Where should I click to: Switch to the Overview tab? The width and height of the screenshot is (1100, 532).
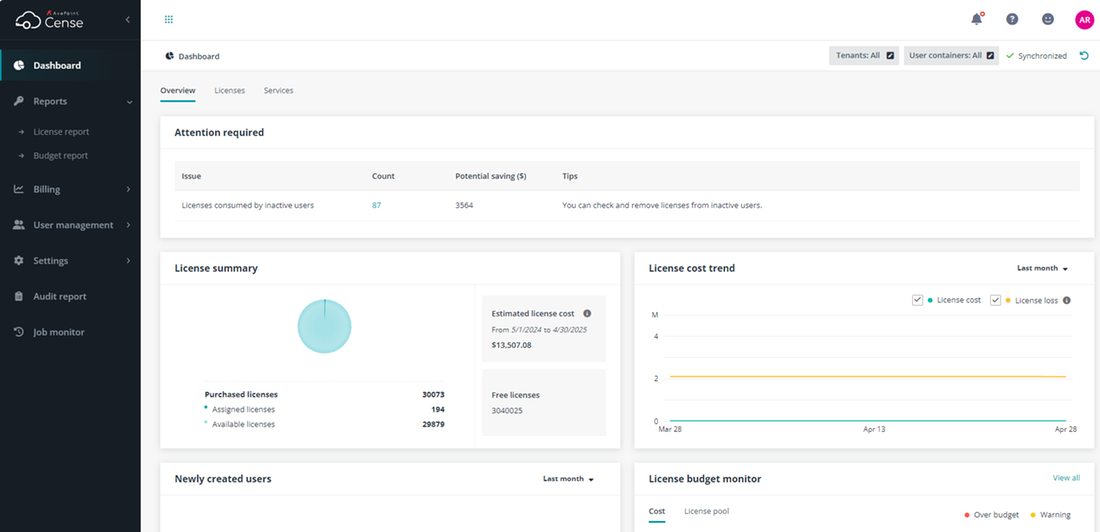(x=177, y=91)
